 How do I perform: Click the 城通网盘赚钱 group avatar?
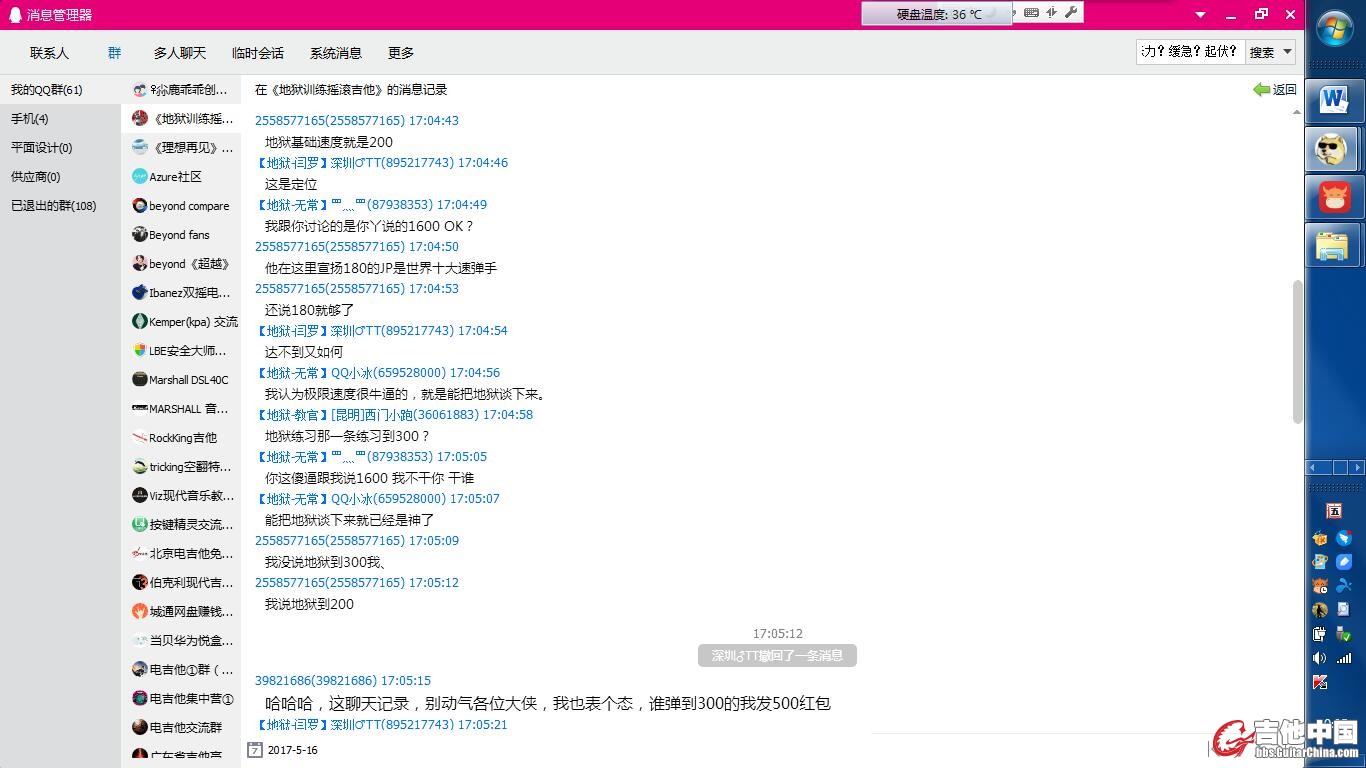[x=140, y=611]
